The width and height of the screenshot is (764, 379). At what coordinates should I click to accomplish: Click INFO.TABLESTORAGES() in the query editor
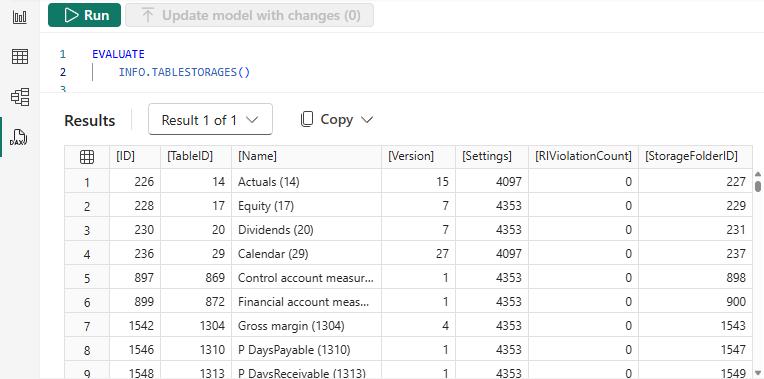pos(184,73)
